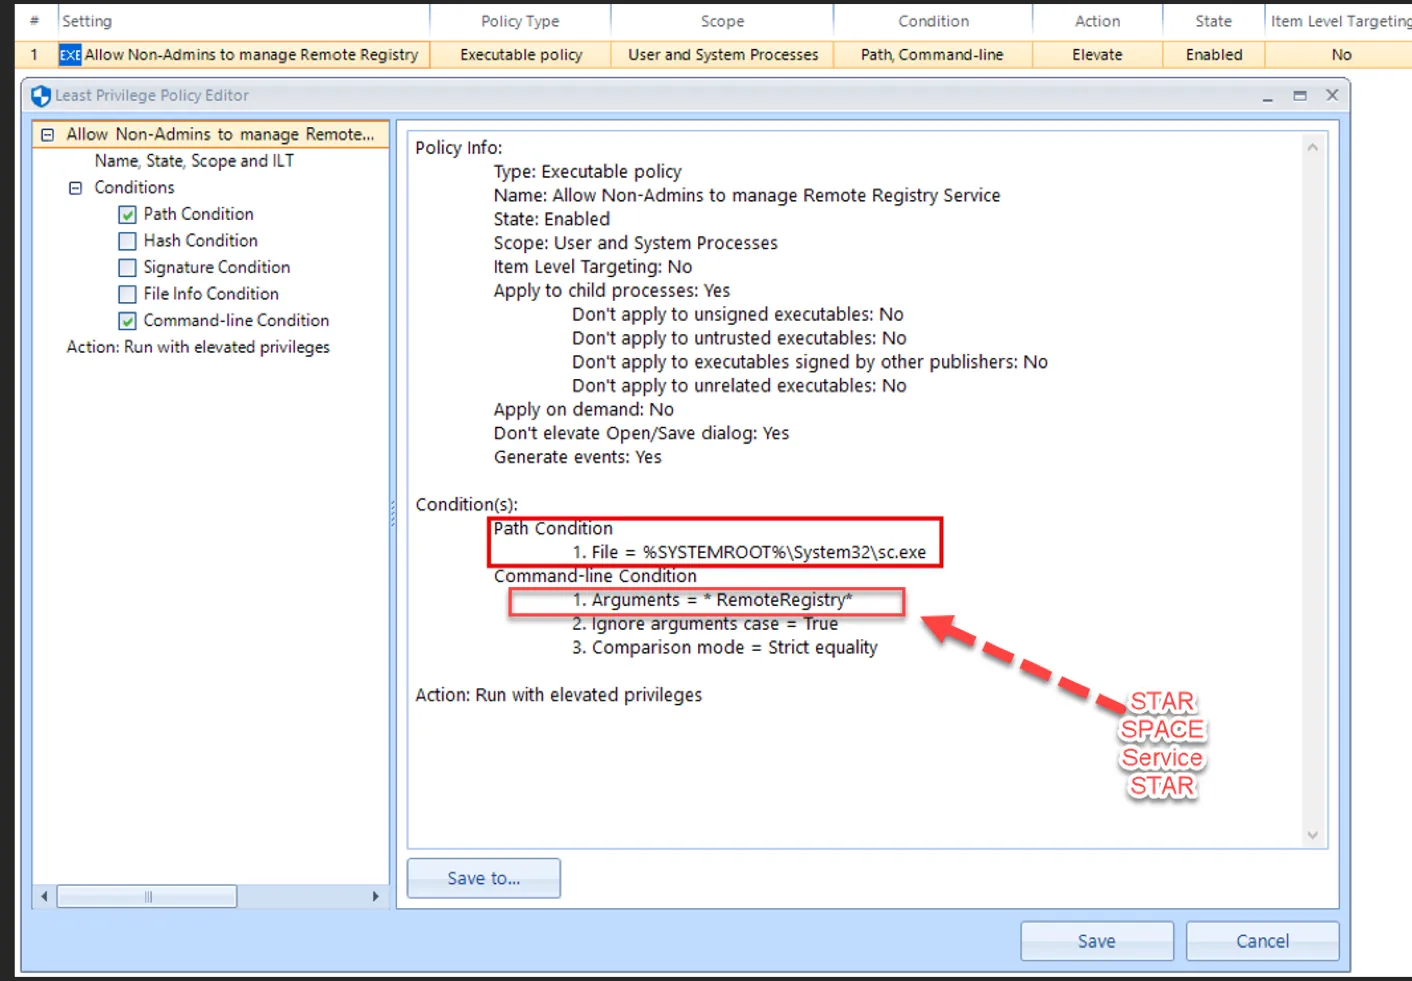This screenshot has height=981, width=1412.
Task: Close the Least Privilege Policy Editor
Action: click(1331, 95)
